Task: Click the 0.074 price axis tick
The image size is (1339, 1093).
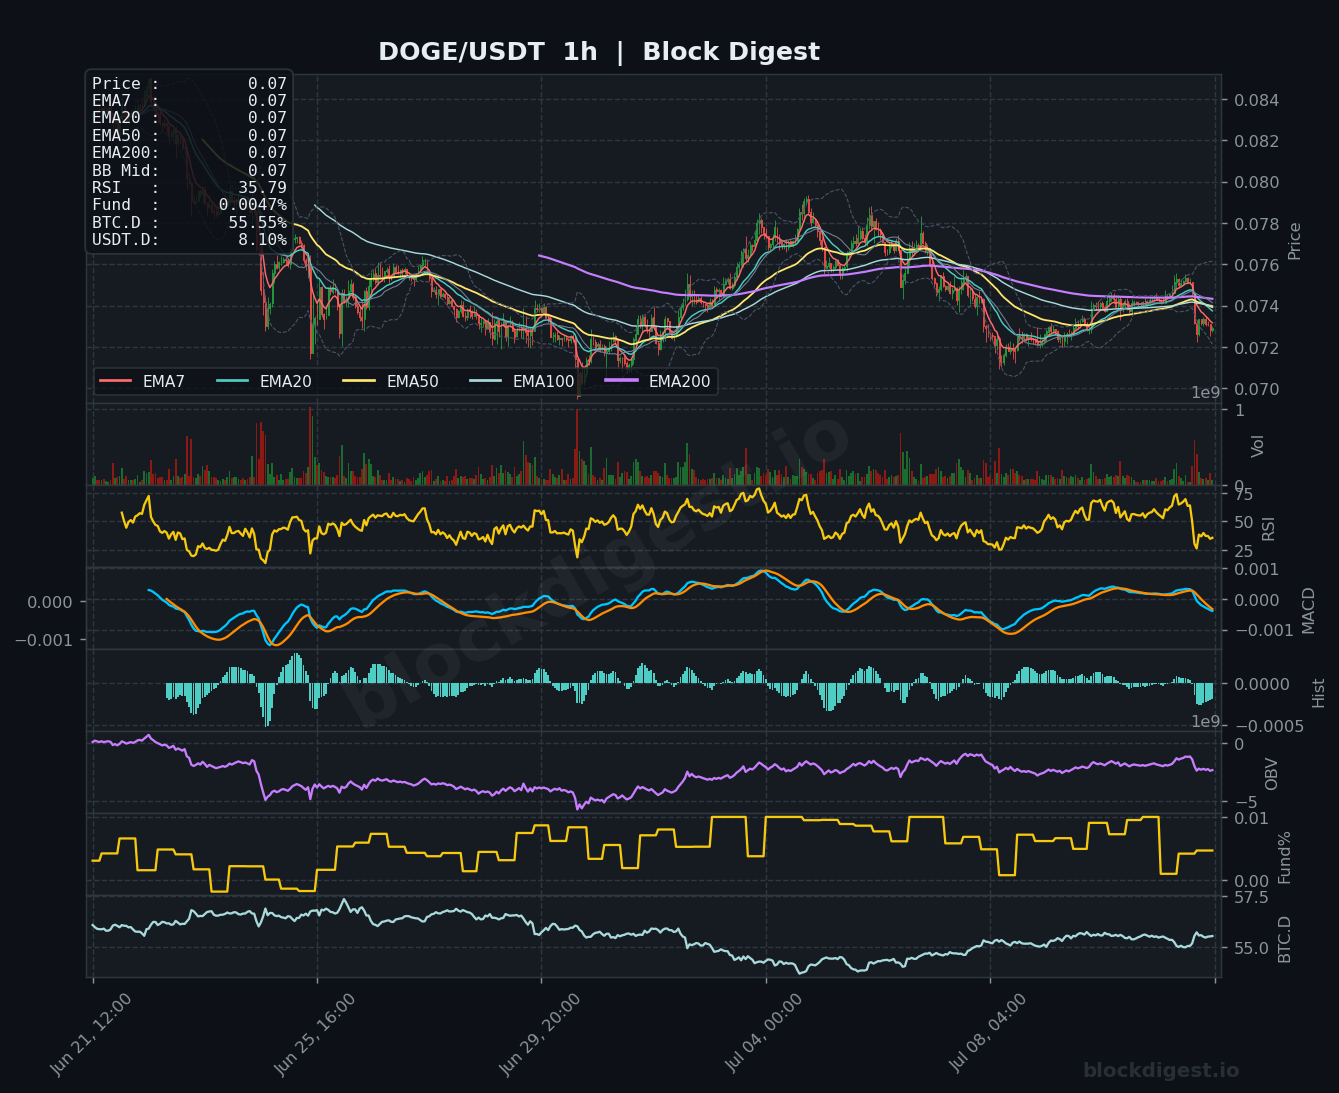Action: pos(1256,306)
